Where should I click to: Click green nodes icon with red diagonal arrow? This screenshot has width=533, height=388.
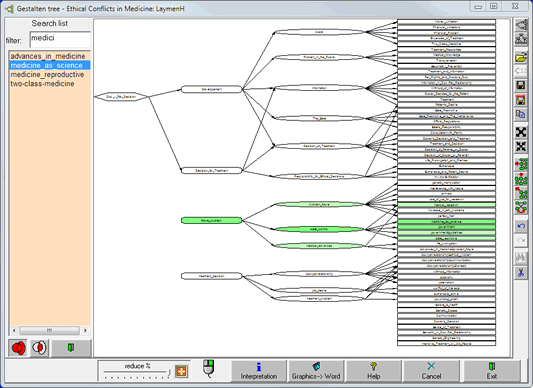tap(520, 193)
